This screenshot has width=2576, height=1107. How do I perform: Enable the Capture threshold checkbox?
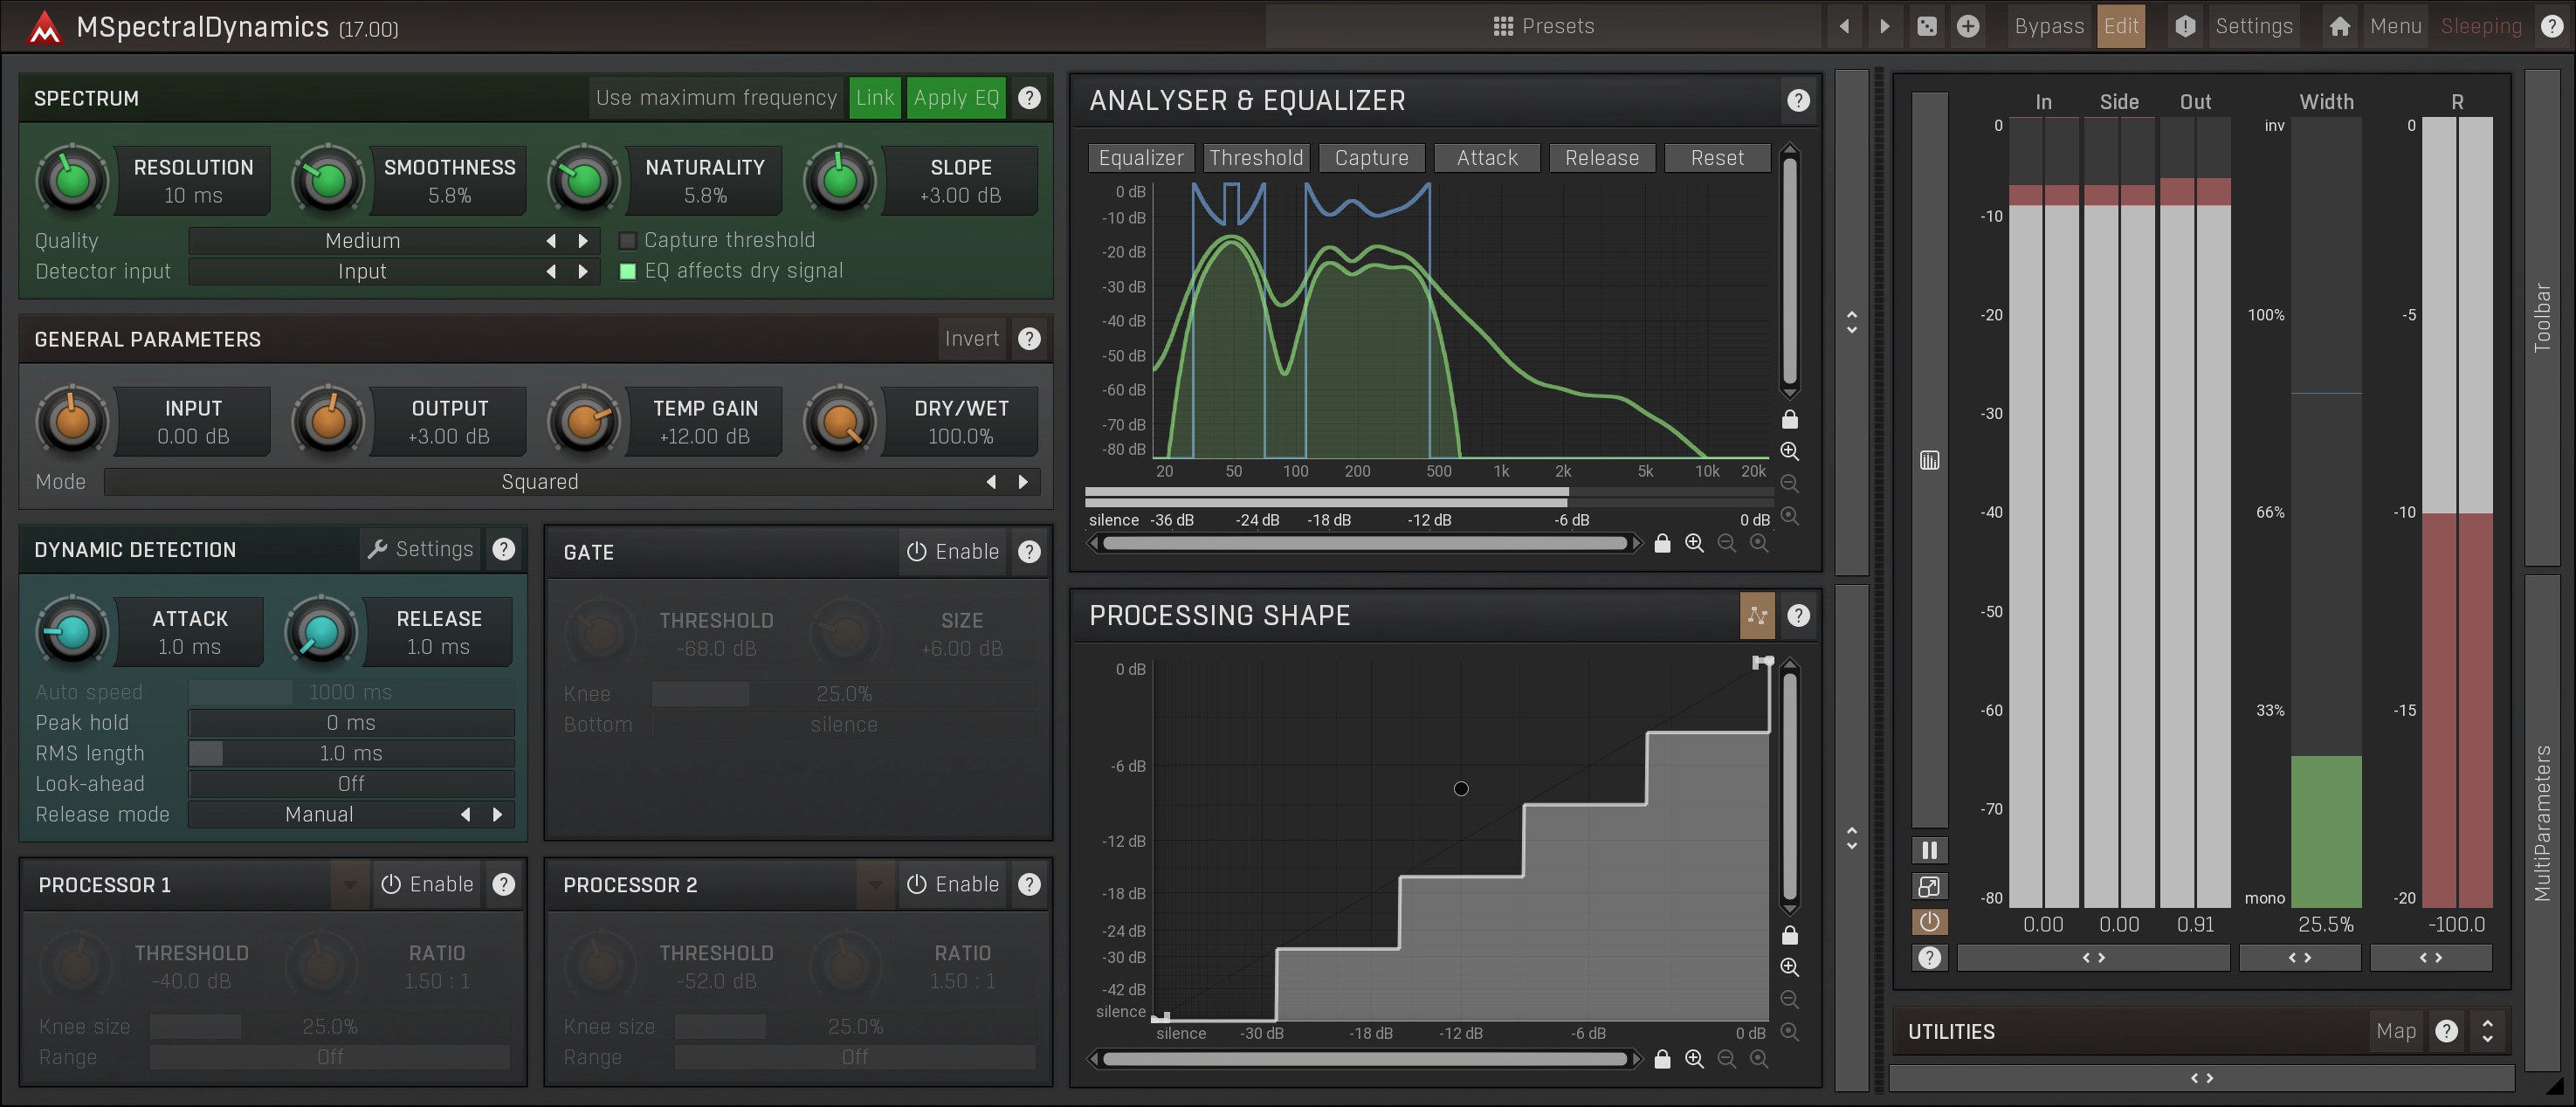[x=628, y=241]
